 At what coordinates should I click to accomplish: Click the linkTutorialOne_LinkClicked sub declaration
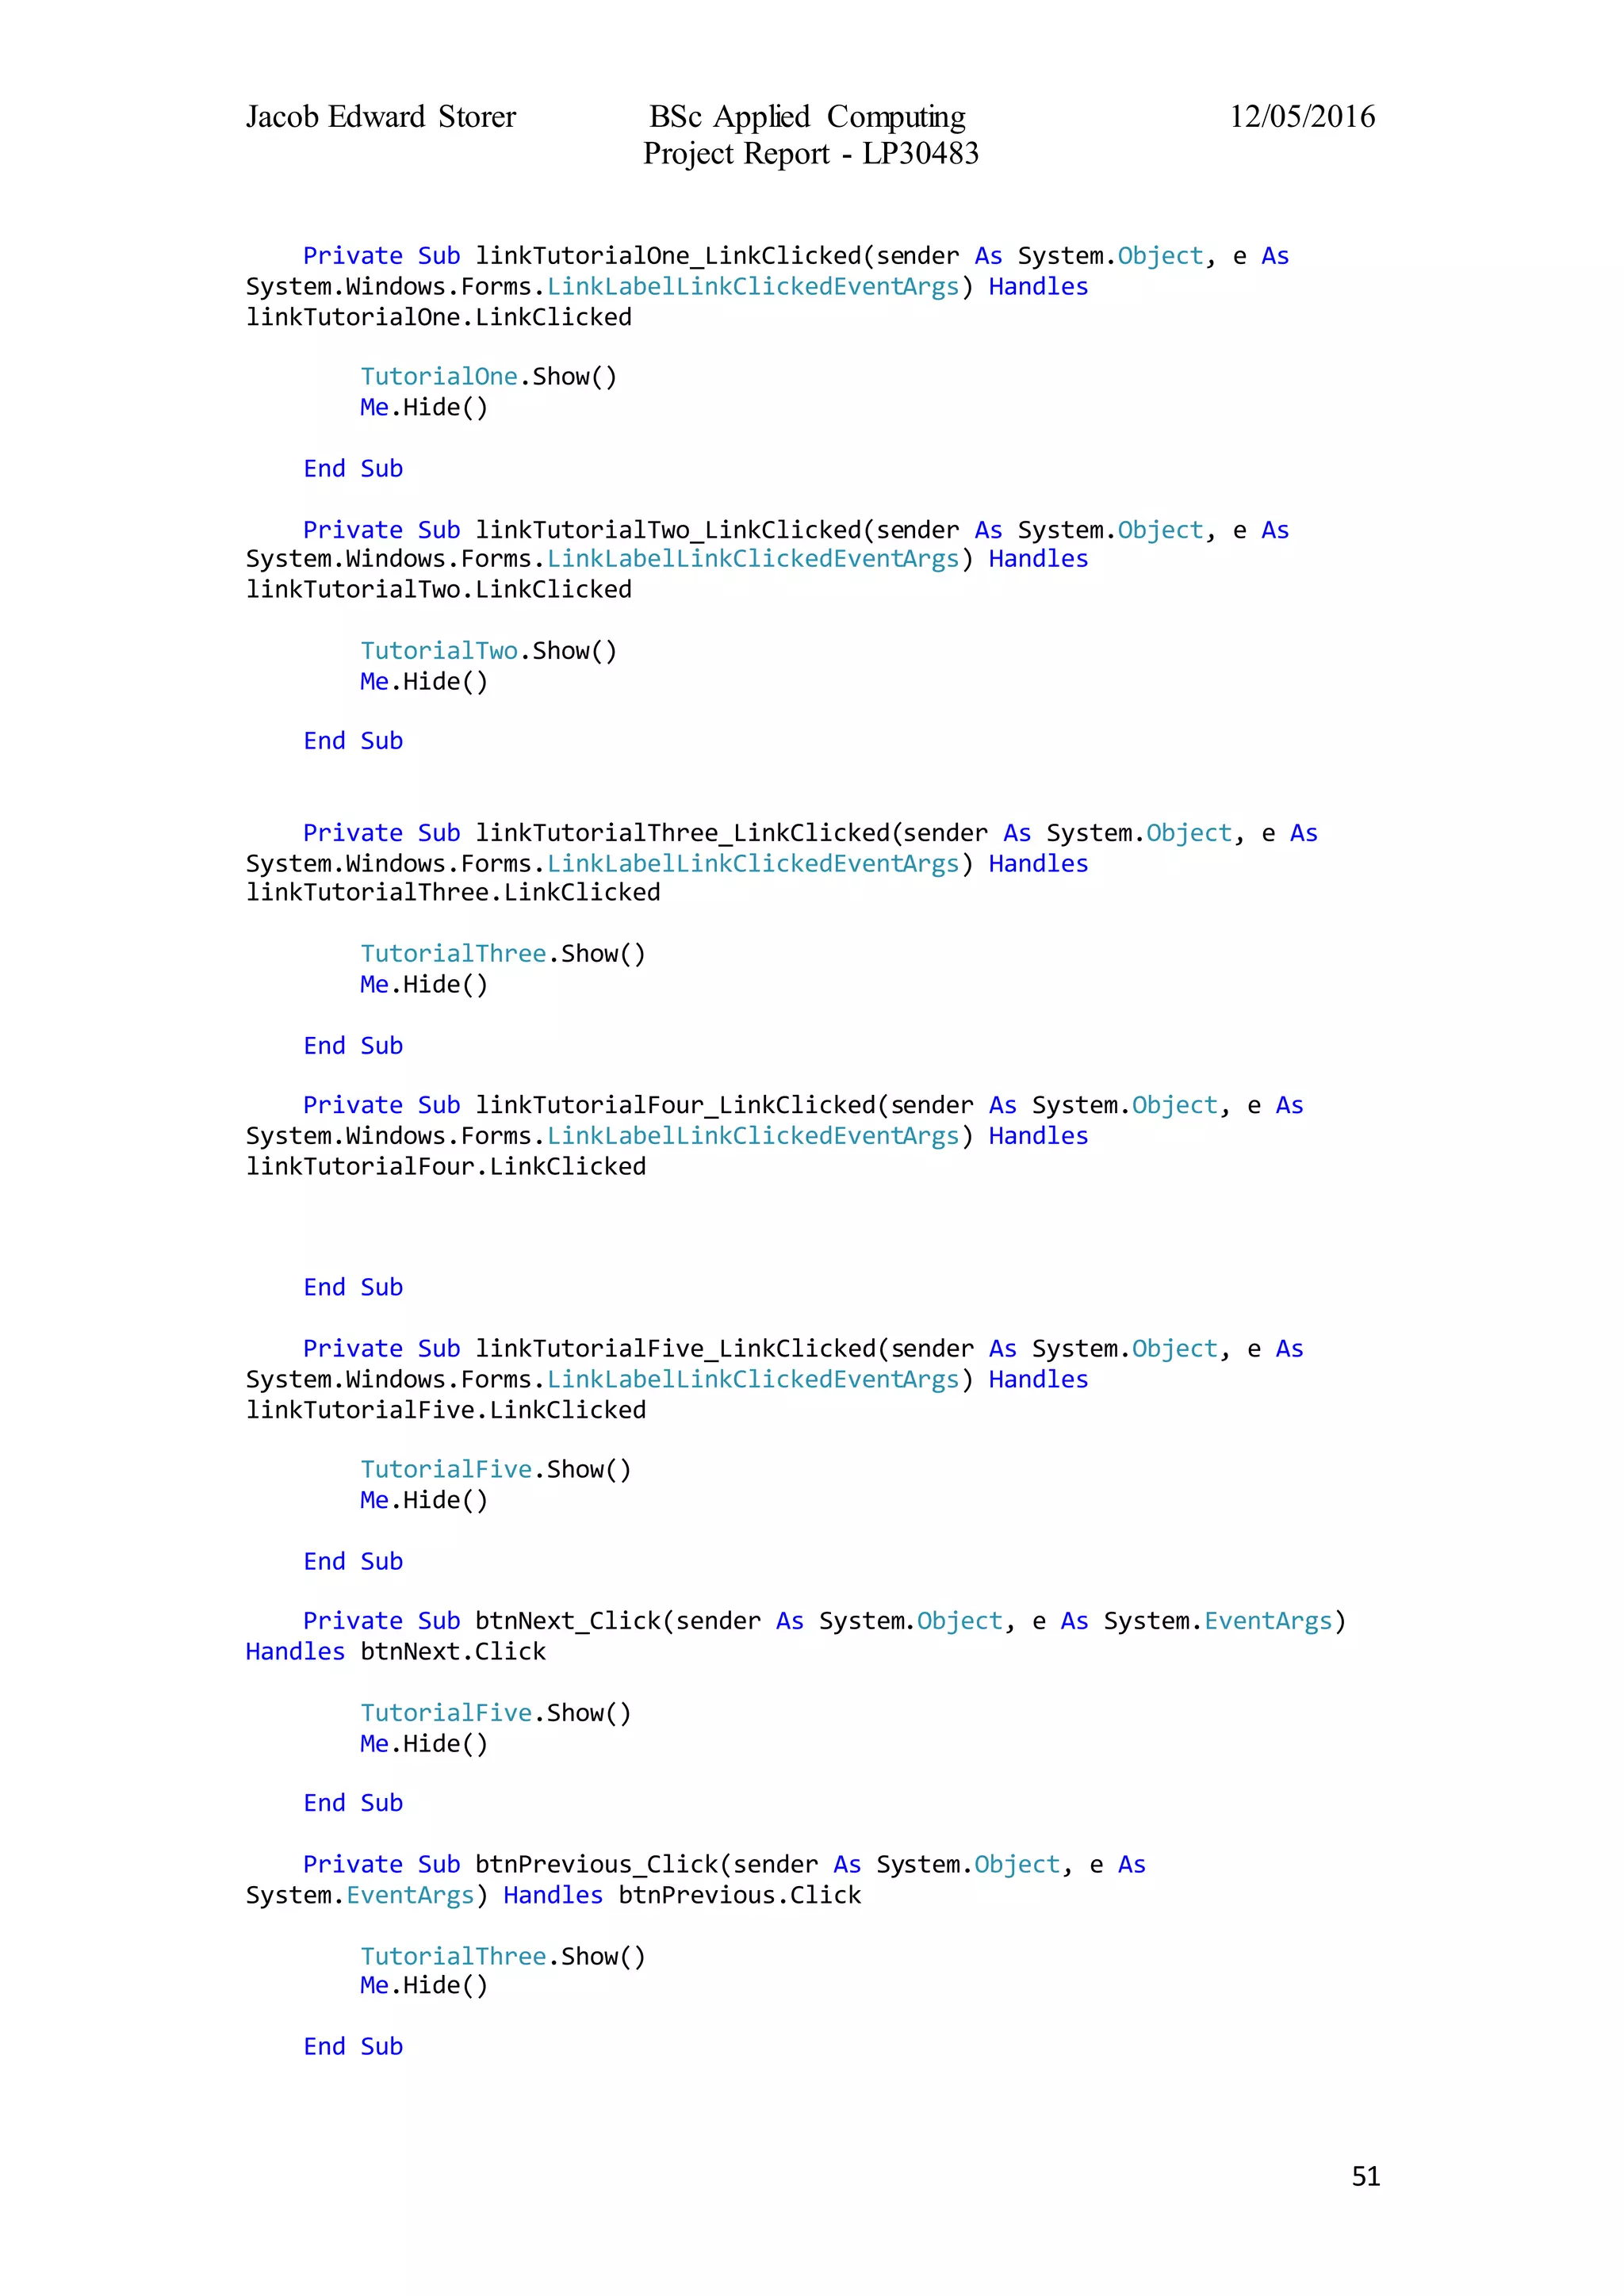tap(796, 257)
